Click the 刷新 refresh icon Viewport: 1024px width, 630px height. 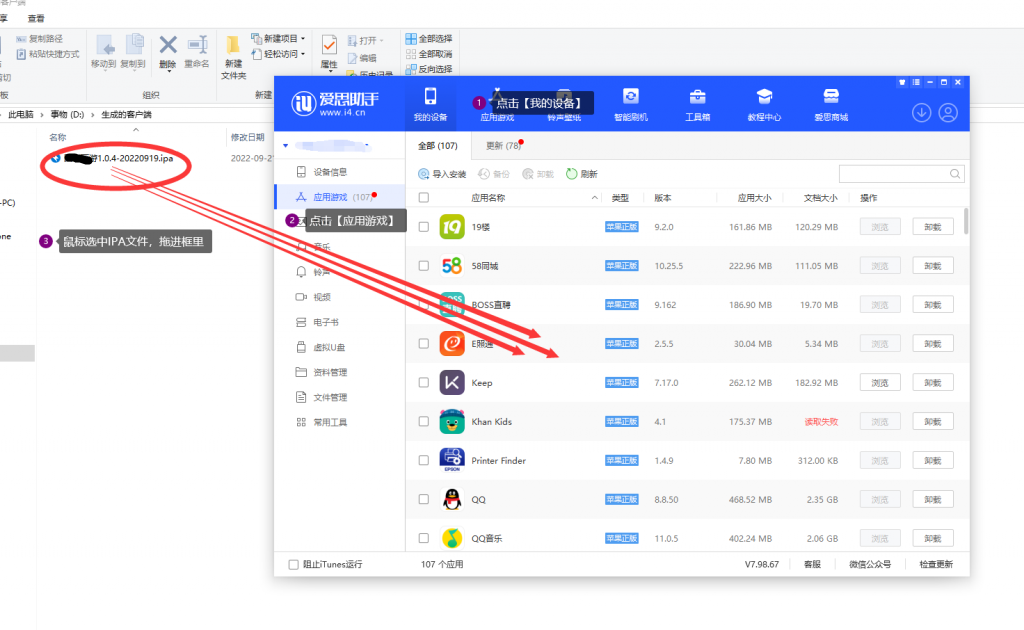tap(571, 174)
